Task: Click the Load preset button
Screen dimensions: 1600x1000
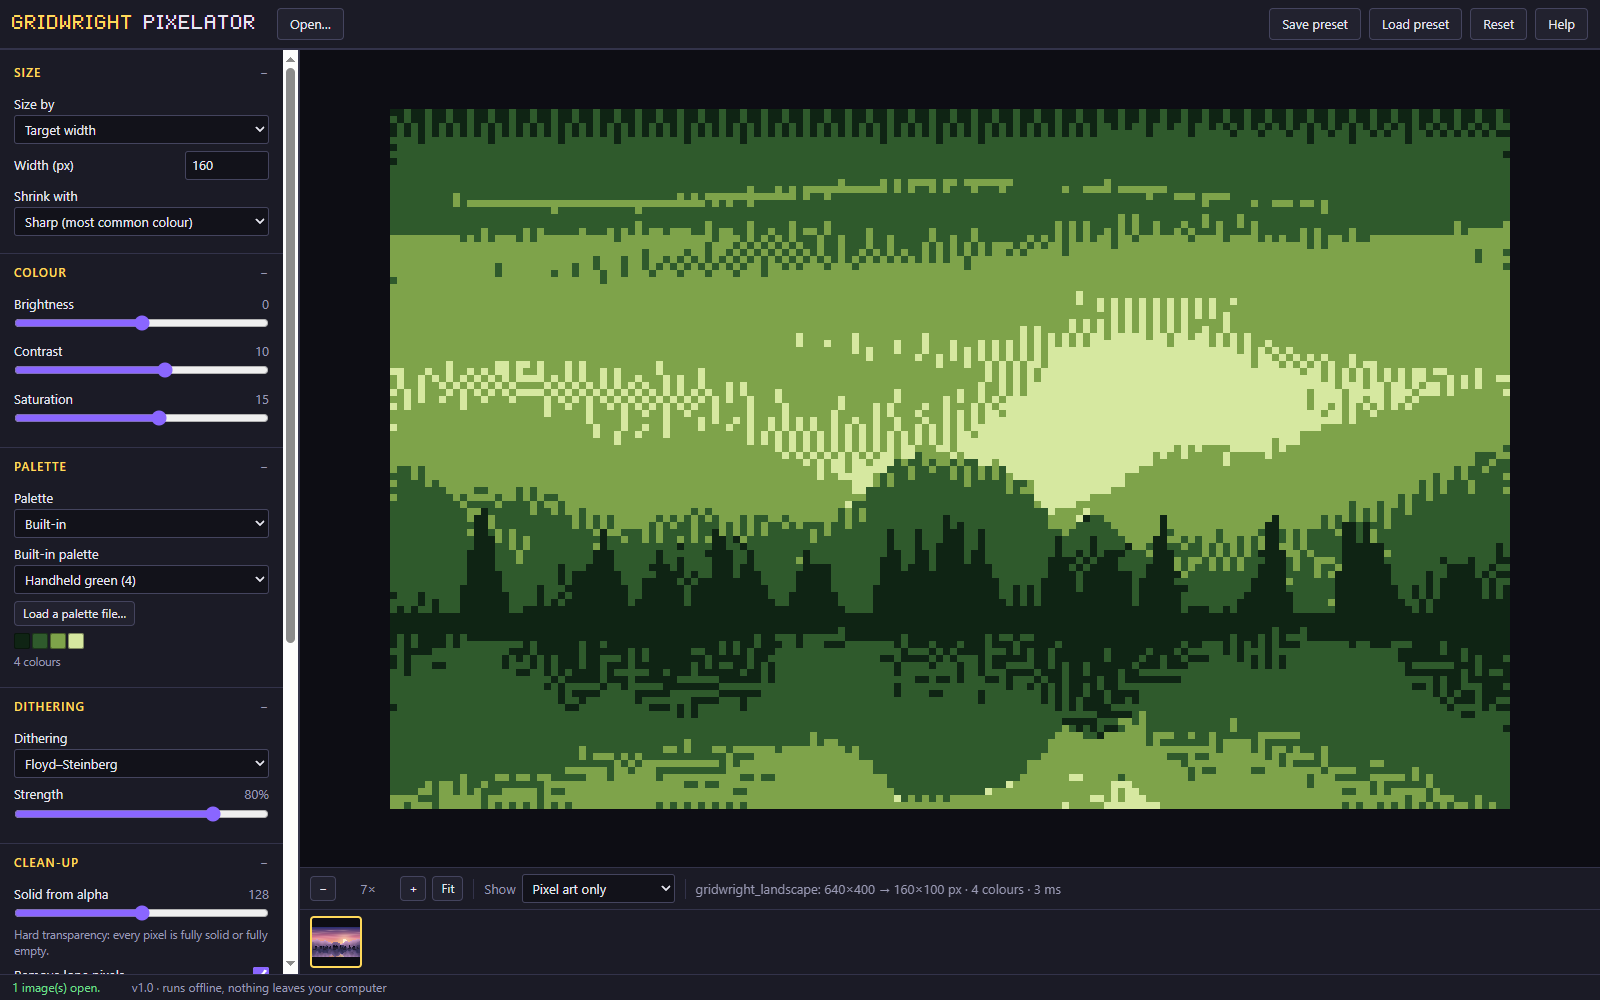Action: click(x=1415, y=24)
